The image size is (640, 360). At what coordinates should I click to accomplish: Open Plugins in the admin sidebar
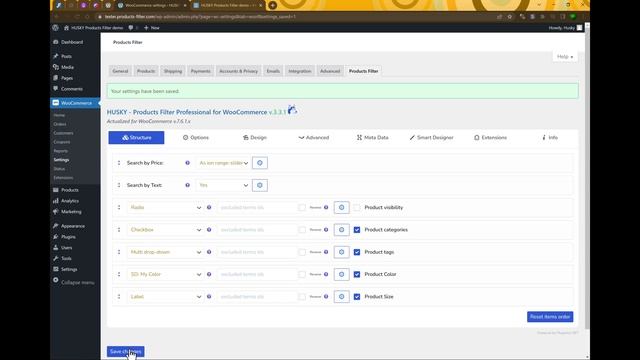point(68,237)
